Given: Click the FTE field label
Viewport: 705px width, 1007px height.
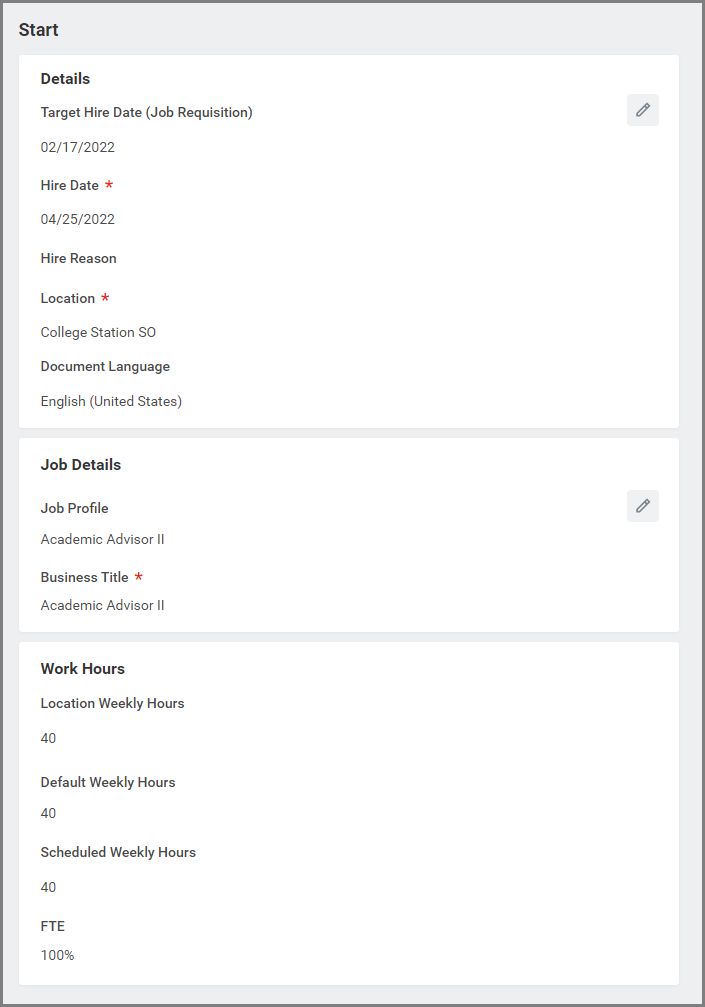Looking at the screenshot, I should pyautogui.click(x=52, y=927).
